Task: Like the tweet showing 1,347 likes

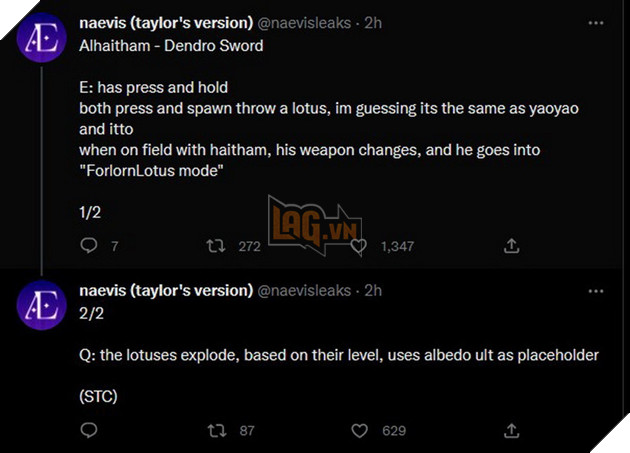Action: pyautogui.click(x=359, y=246)
